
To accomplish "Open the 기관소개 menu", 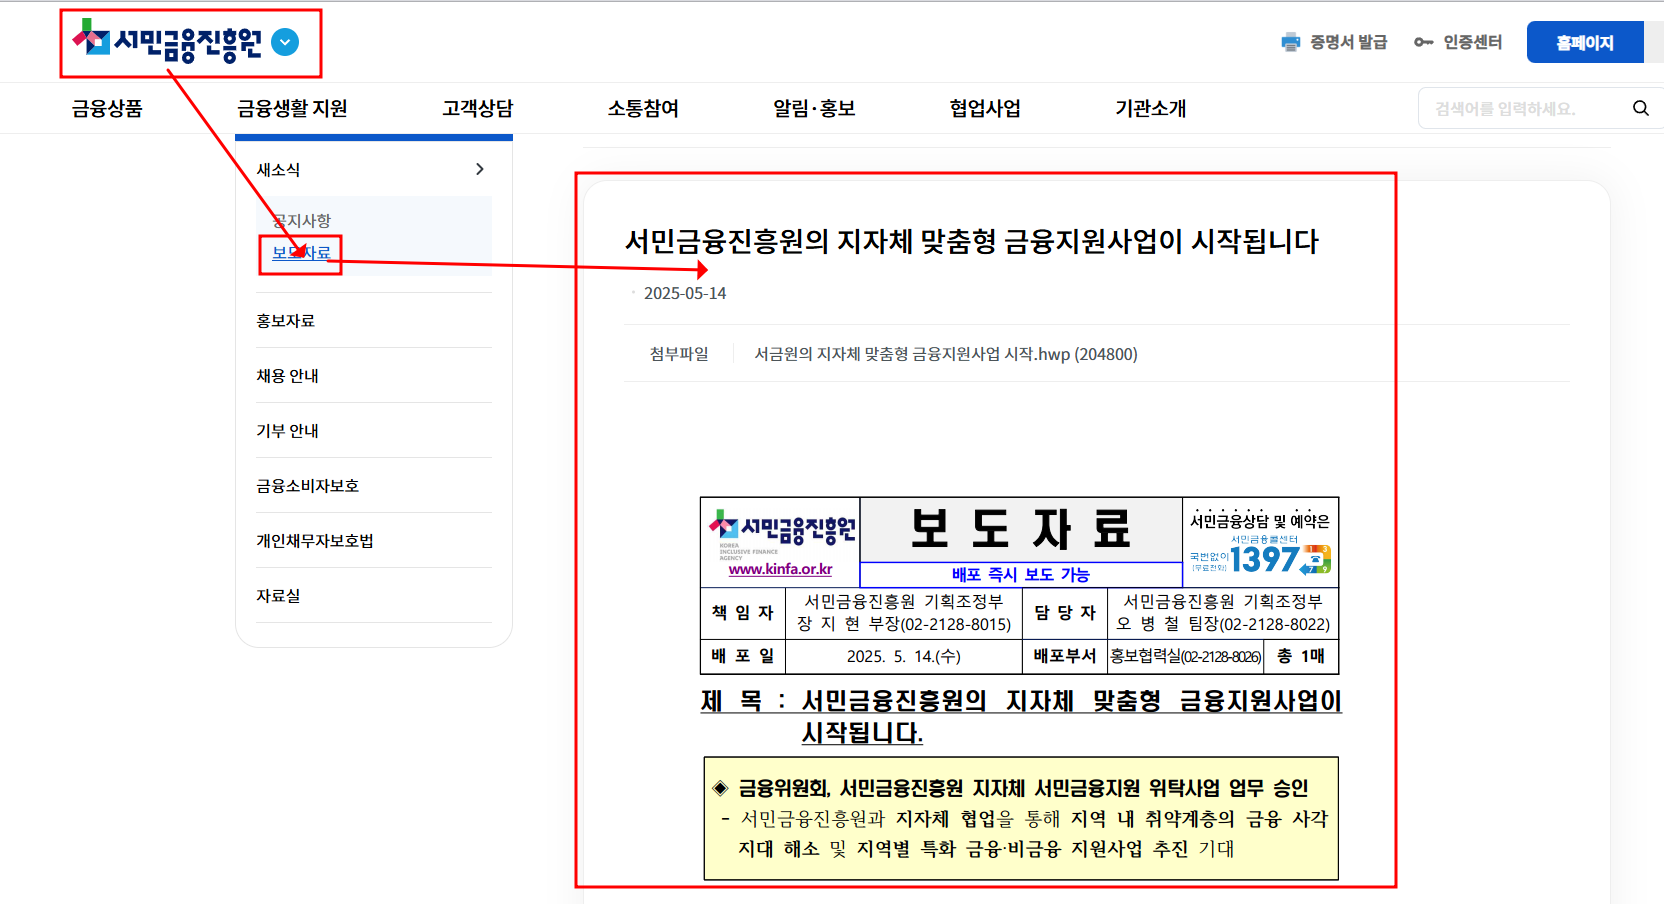I will click(1150, 108).
